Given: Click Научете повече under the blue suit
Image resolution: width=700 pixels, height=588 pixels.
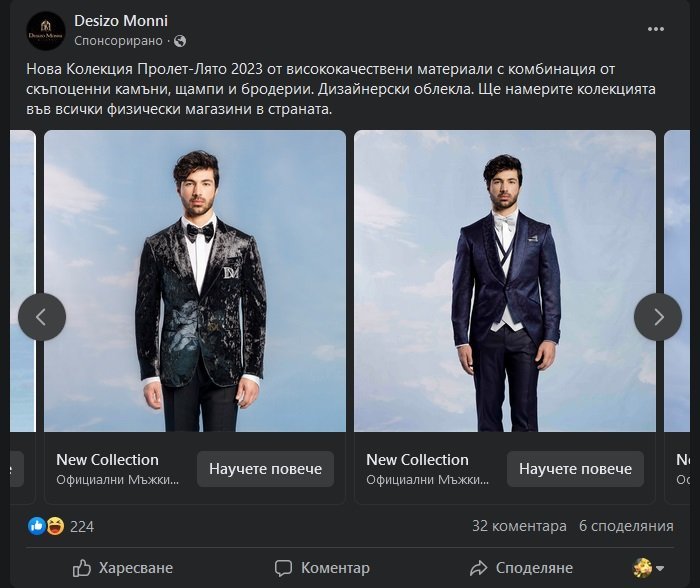Looking at the screenshot, I should pos(575,469).
